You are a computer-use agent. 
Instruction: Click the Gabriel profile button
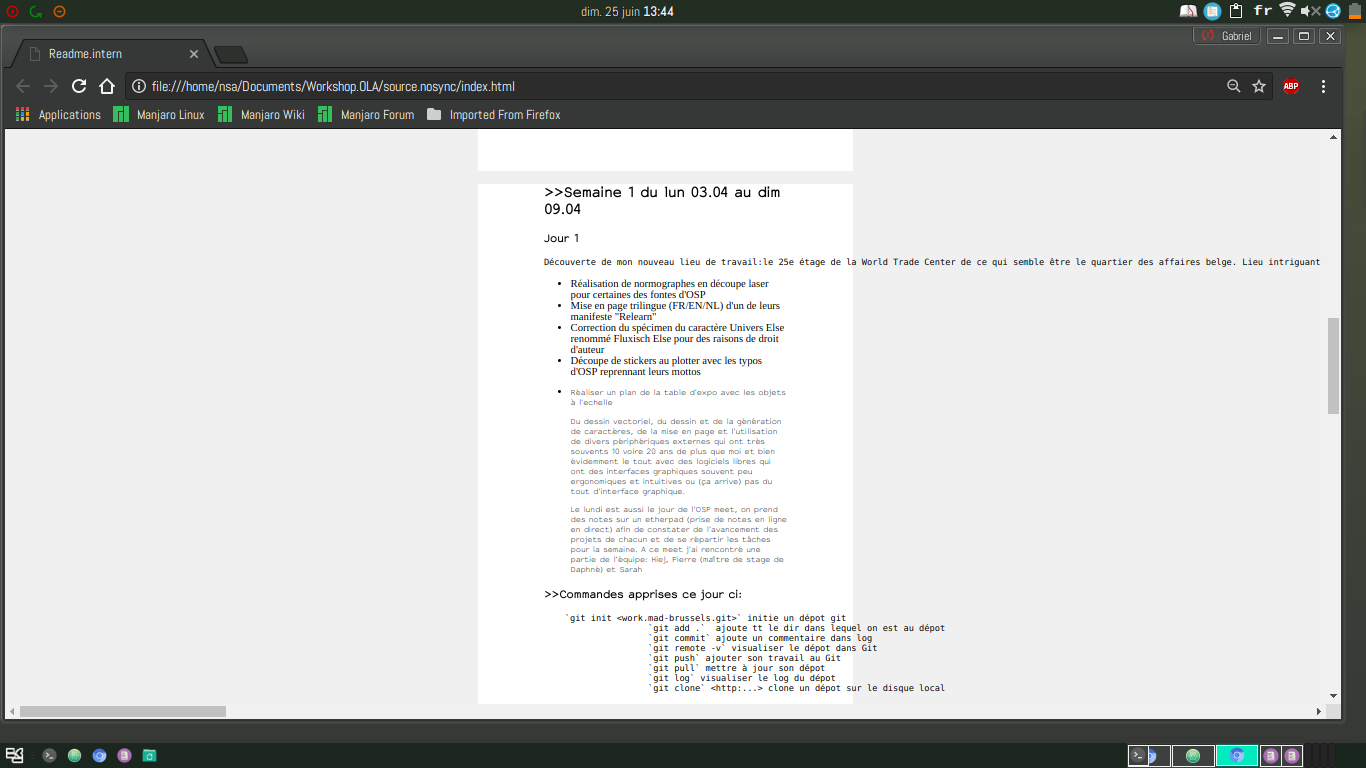1227,36
